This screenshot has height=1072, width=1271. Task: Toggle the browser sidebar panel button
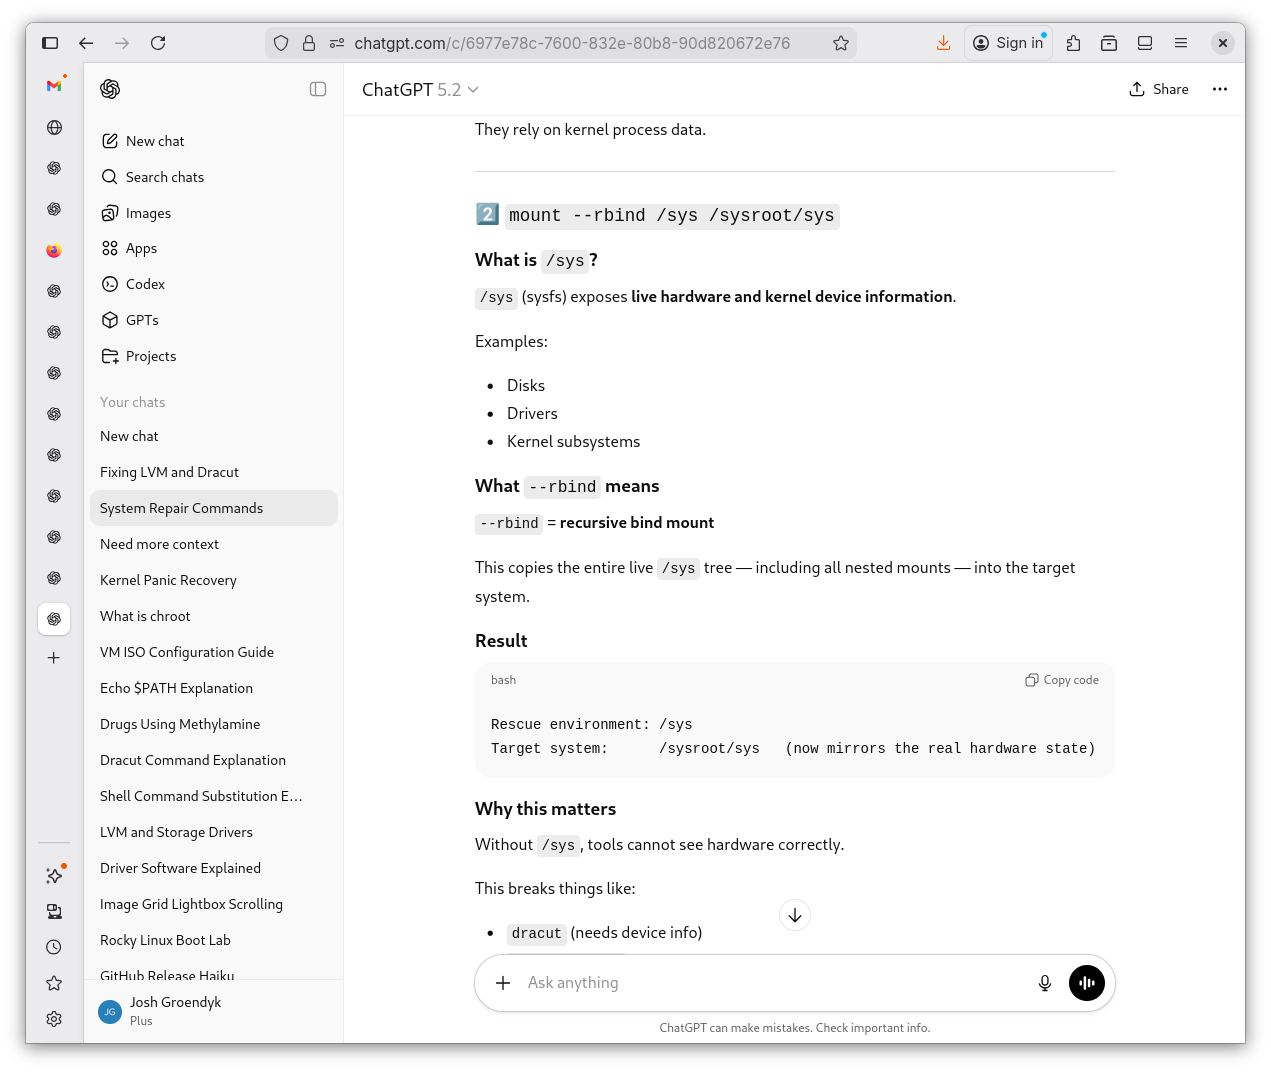(50, 43)
